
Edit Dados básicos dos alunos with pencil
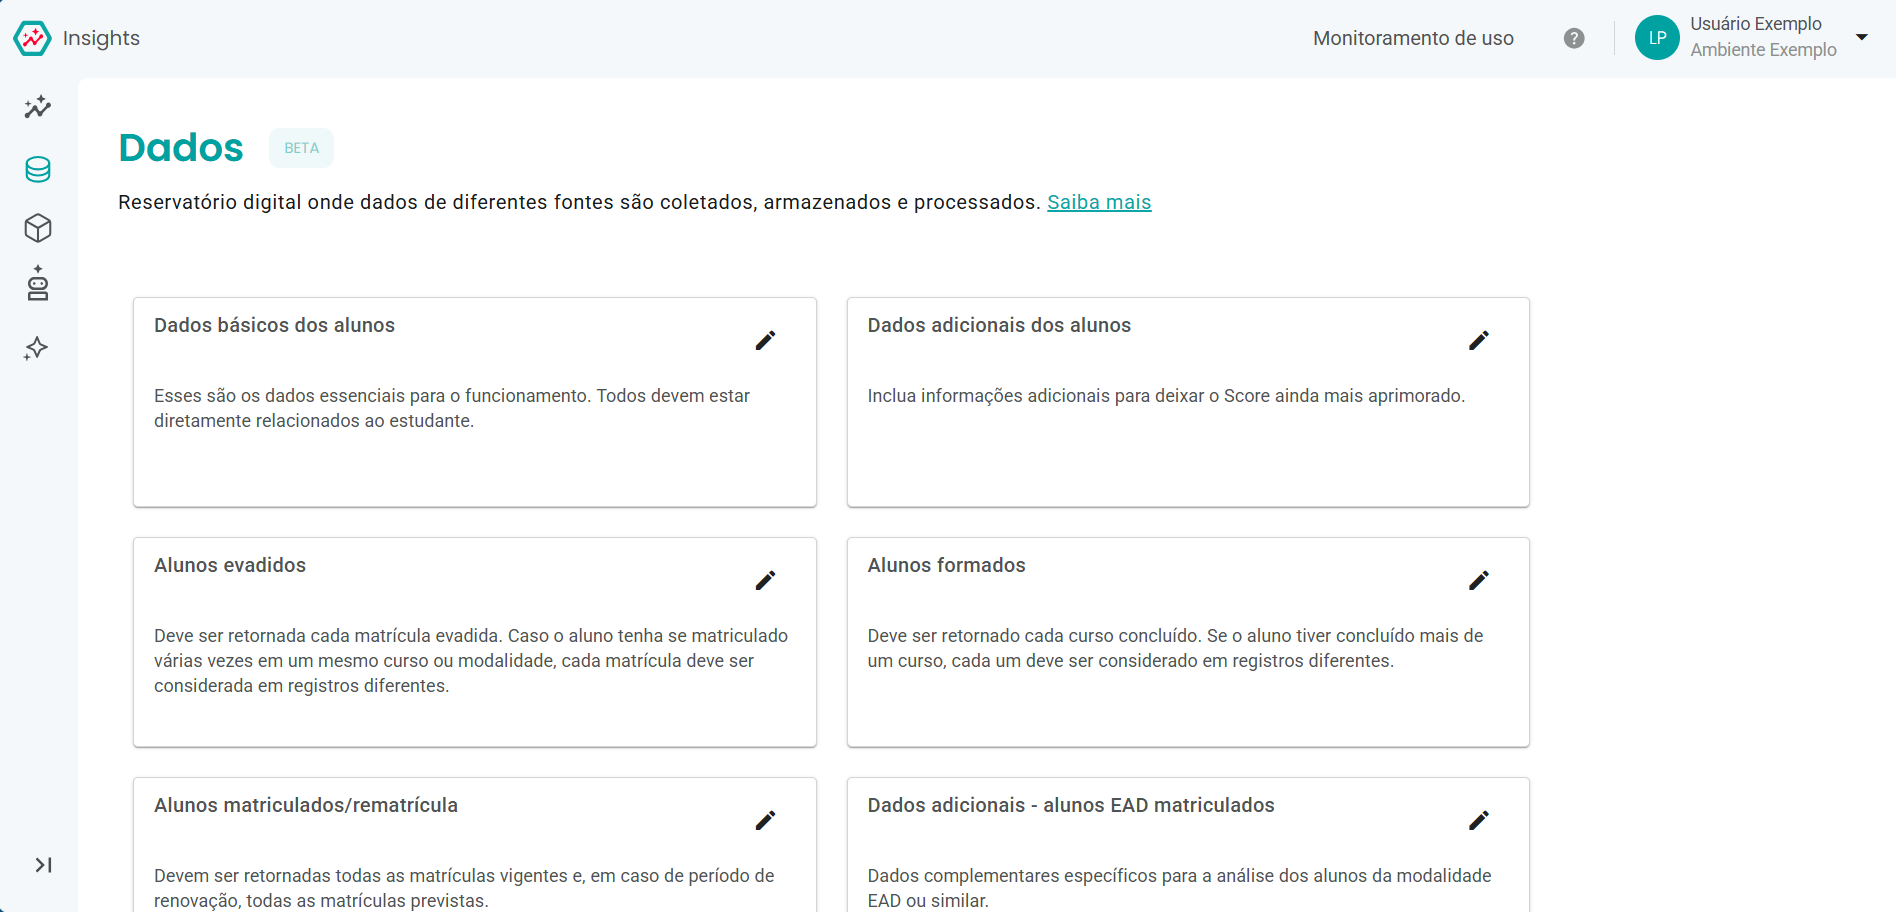pyautogui.click(x=765, y=341)
